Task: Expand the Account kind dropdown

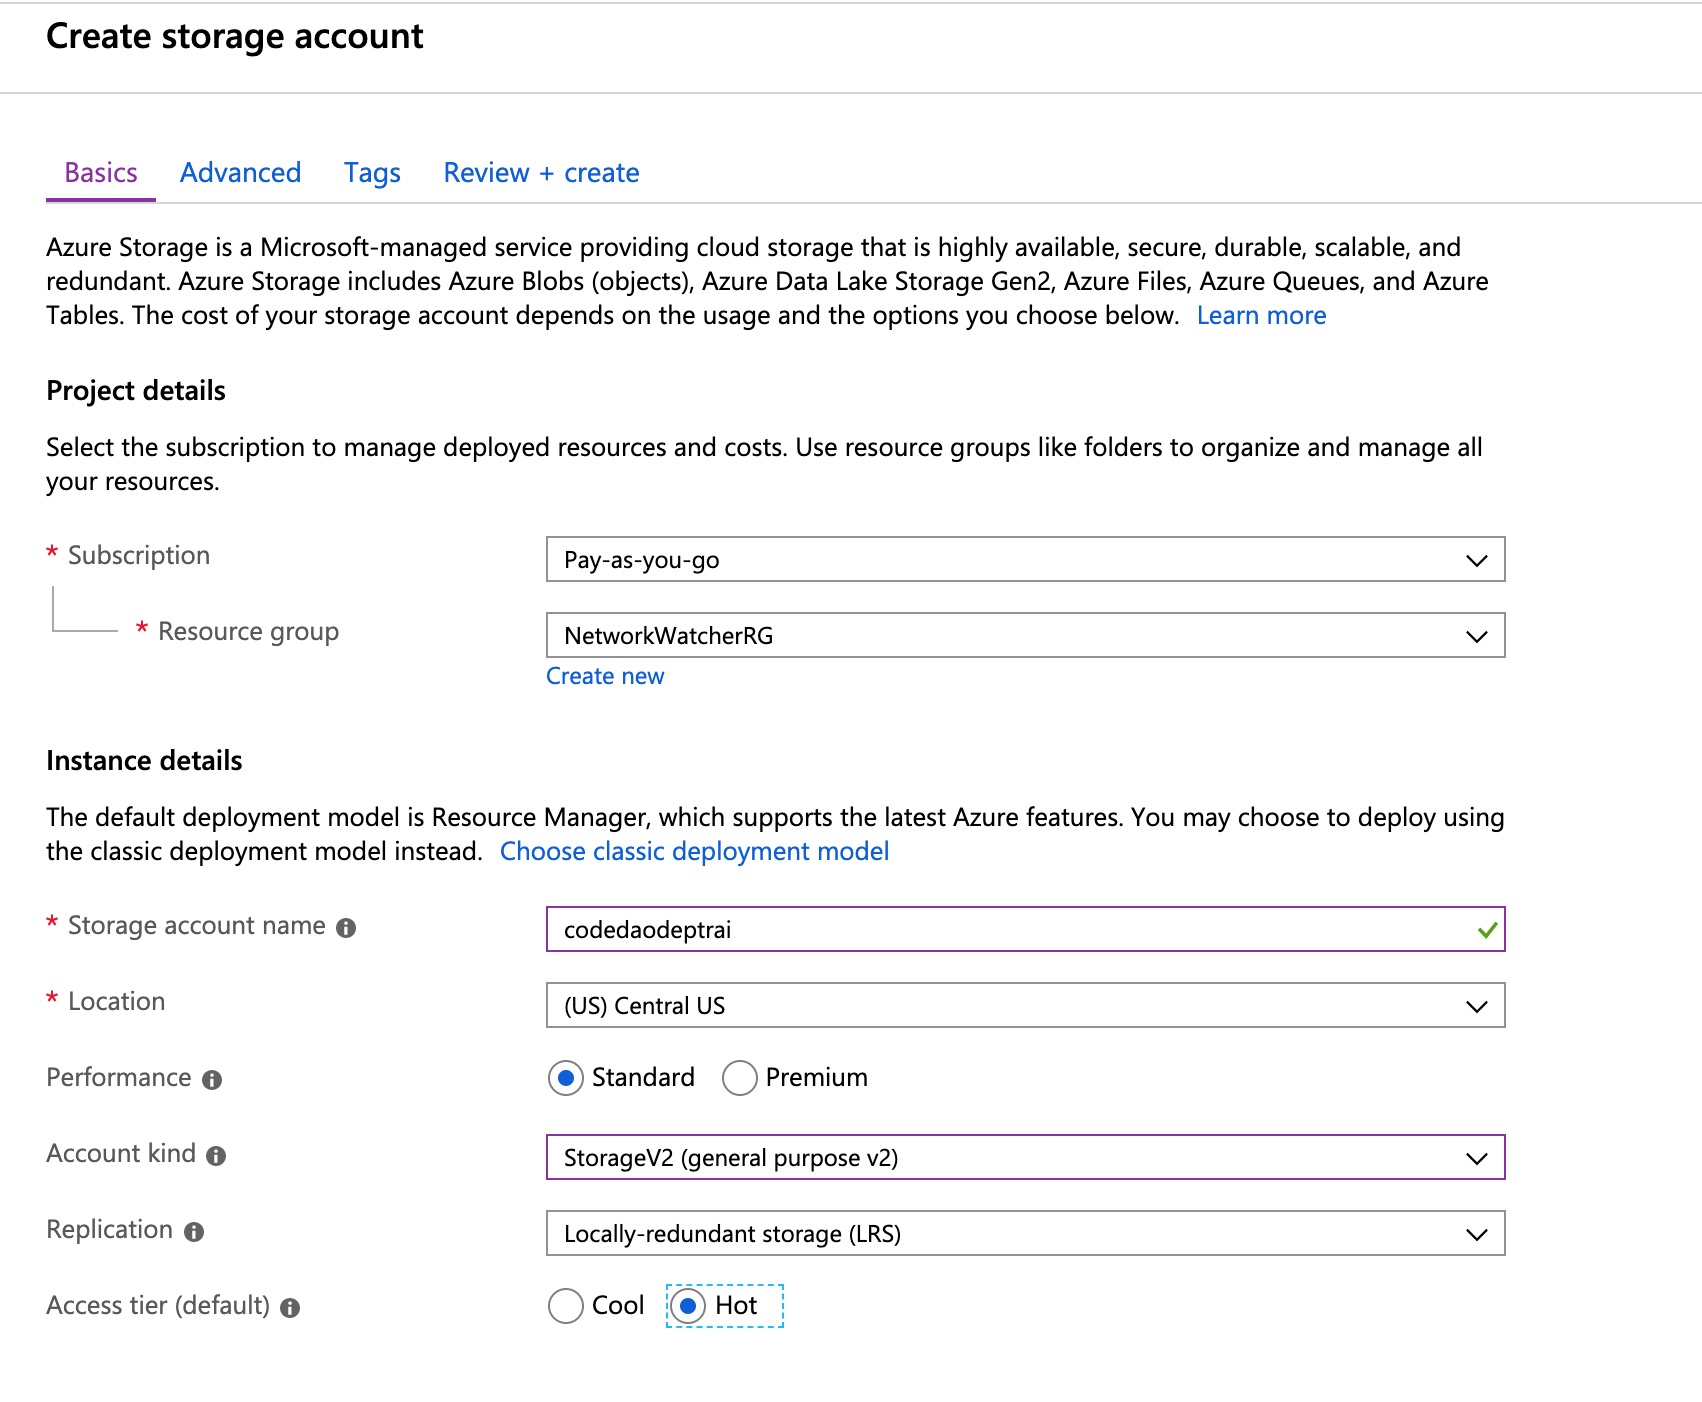Action: pos(1025,1158)
